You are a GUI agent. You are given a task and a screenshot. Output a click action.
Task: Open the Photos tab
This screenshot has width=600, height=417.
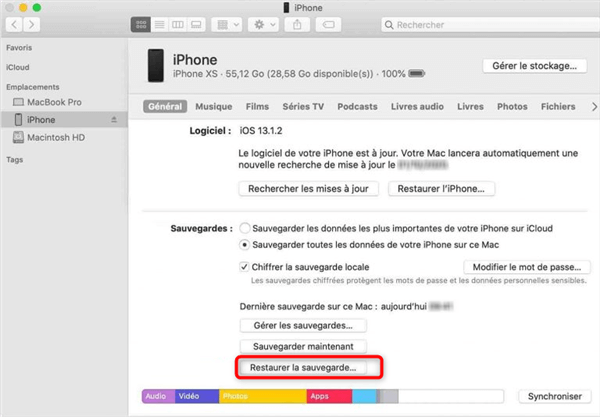512,106
